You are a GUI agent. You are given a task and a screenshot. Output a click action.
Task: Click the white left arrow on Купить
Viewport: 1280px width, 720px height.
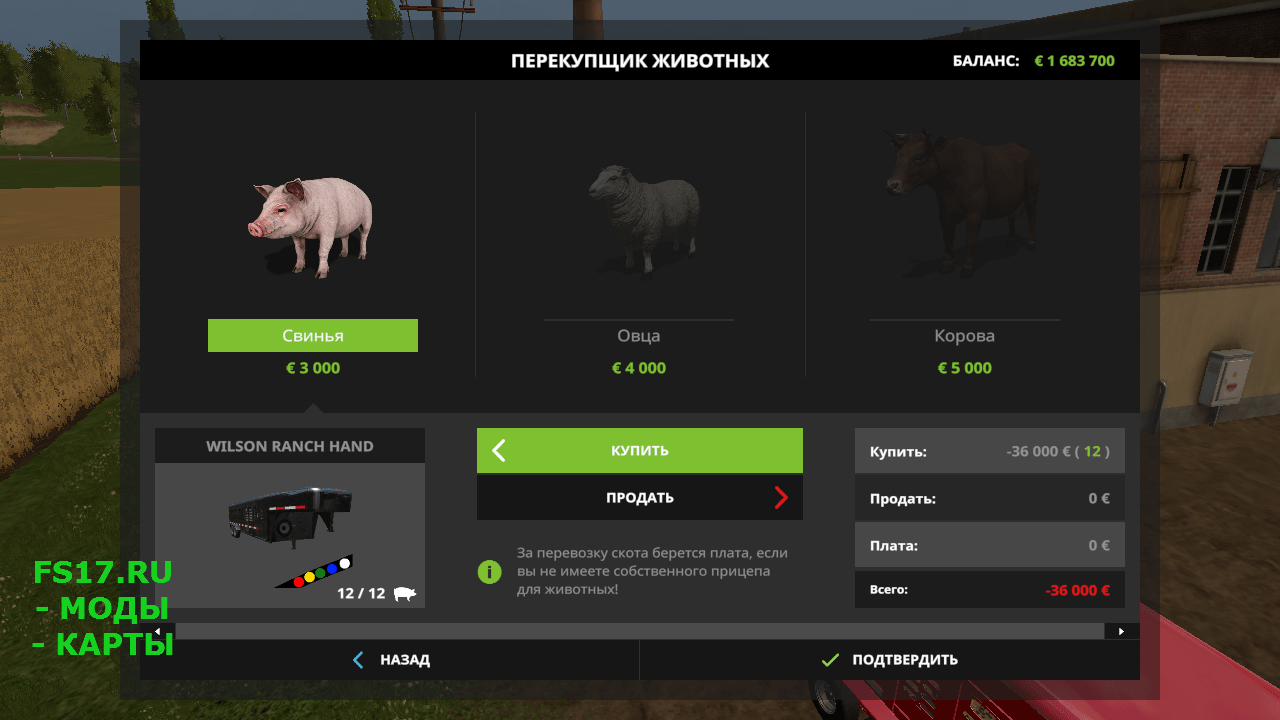499,450
